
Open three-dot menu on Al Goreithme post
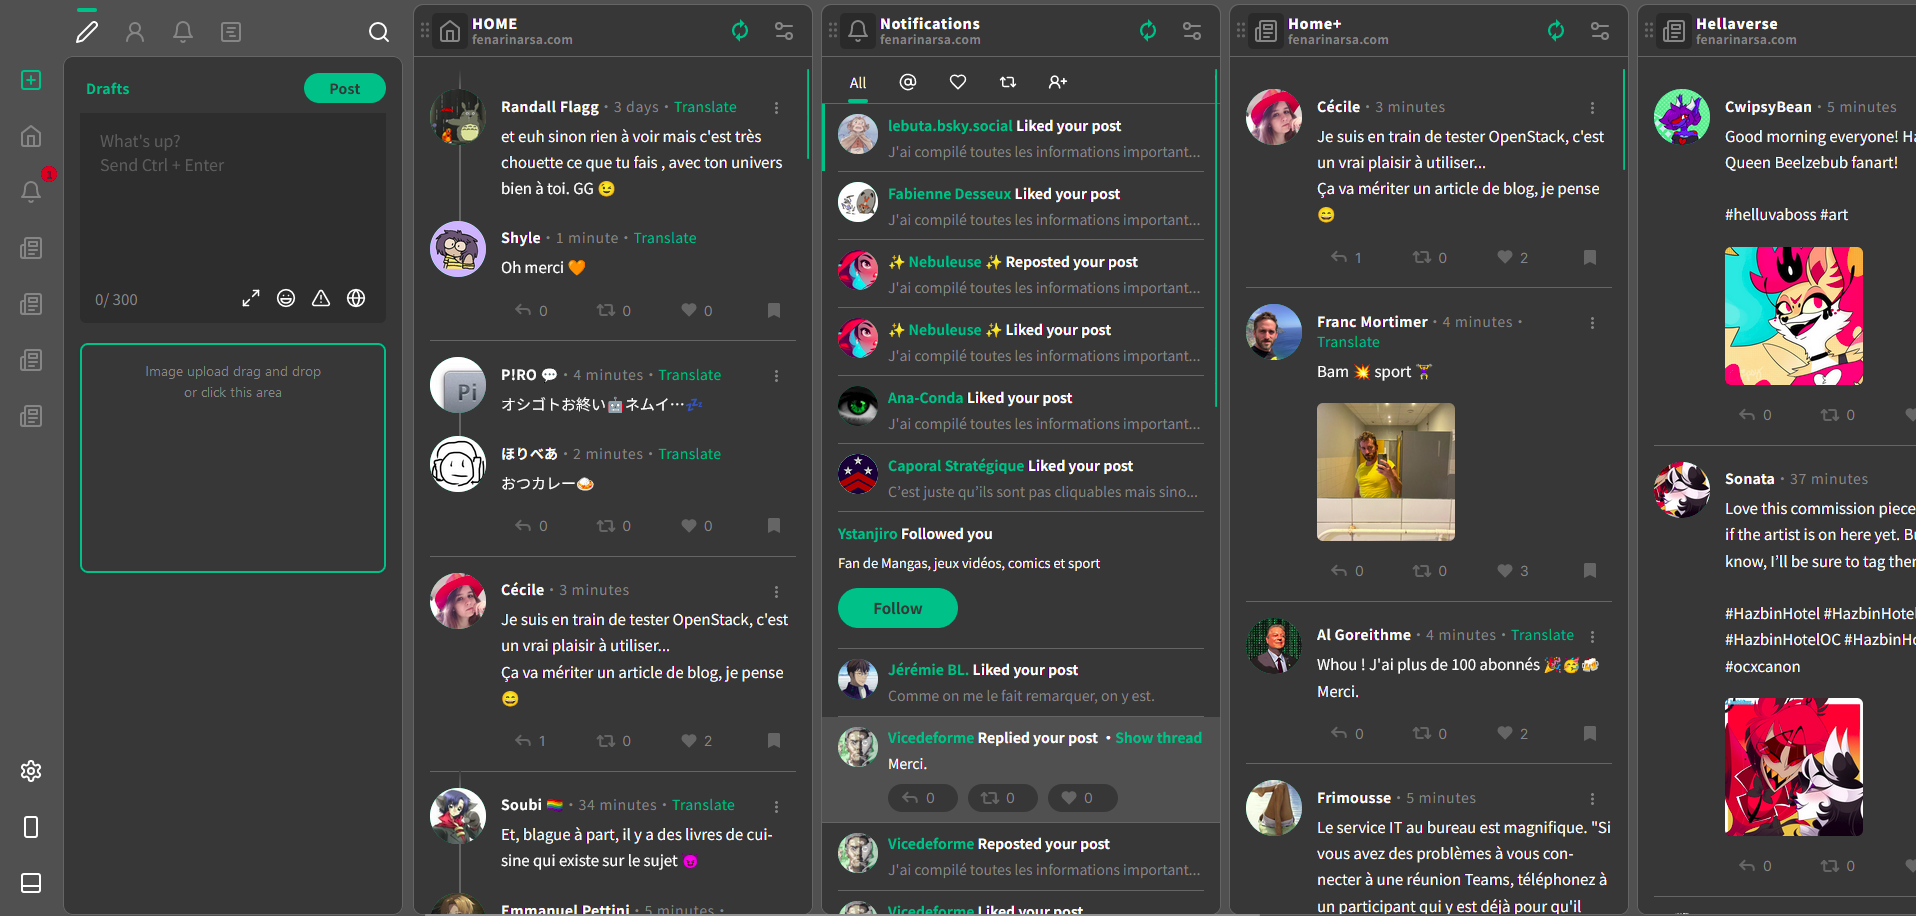coord(1592,636)
